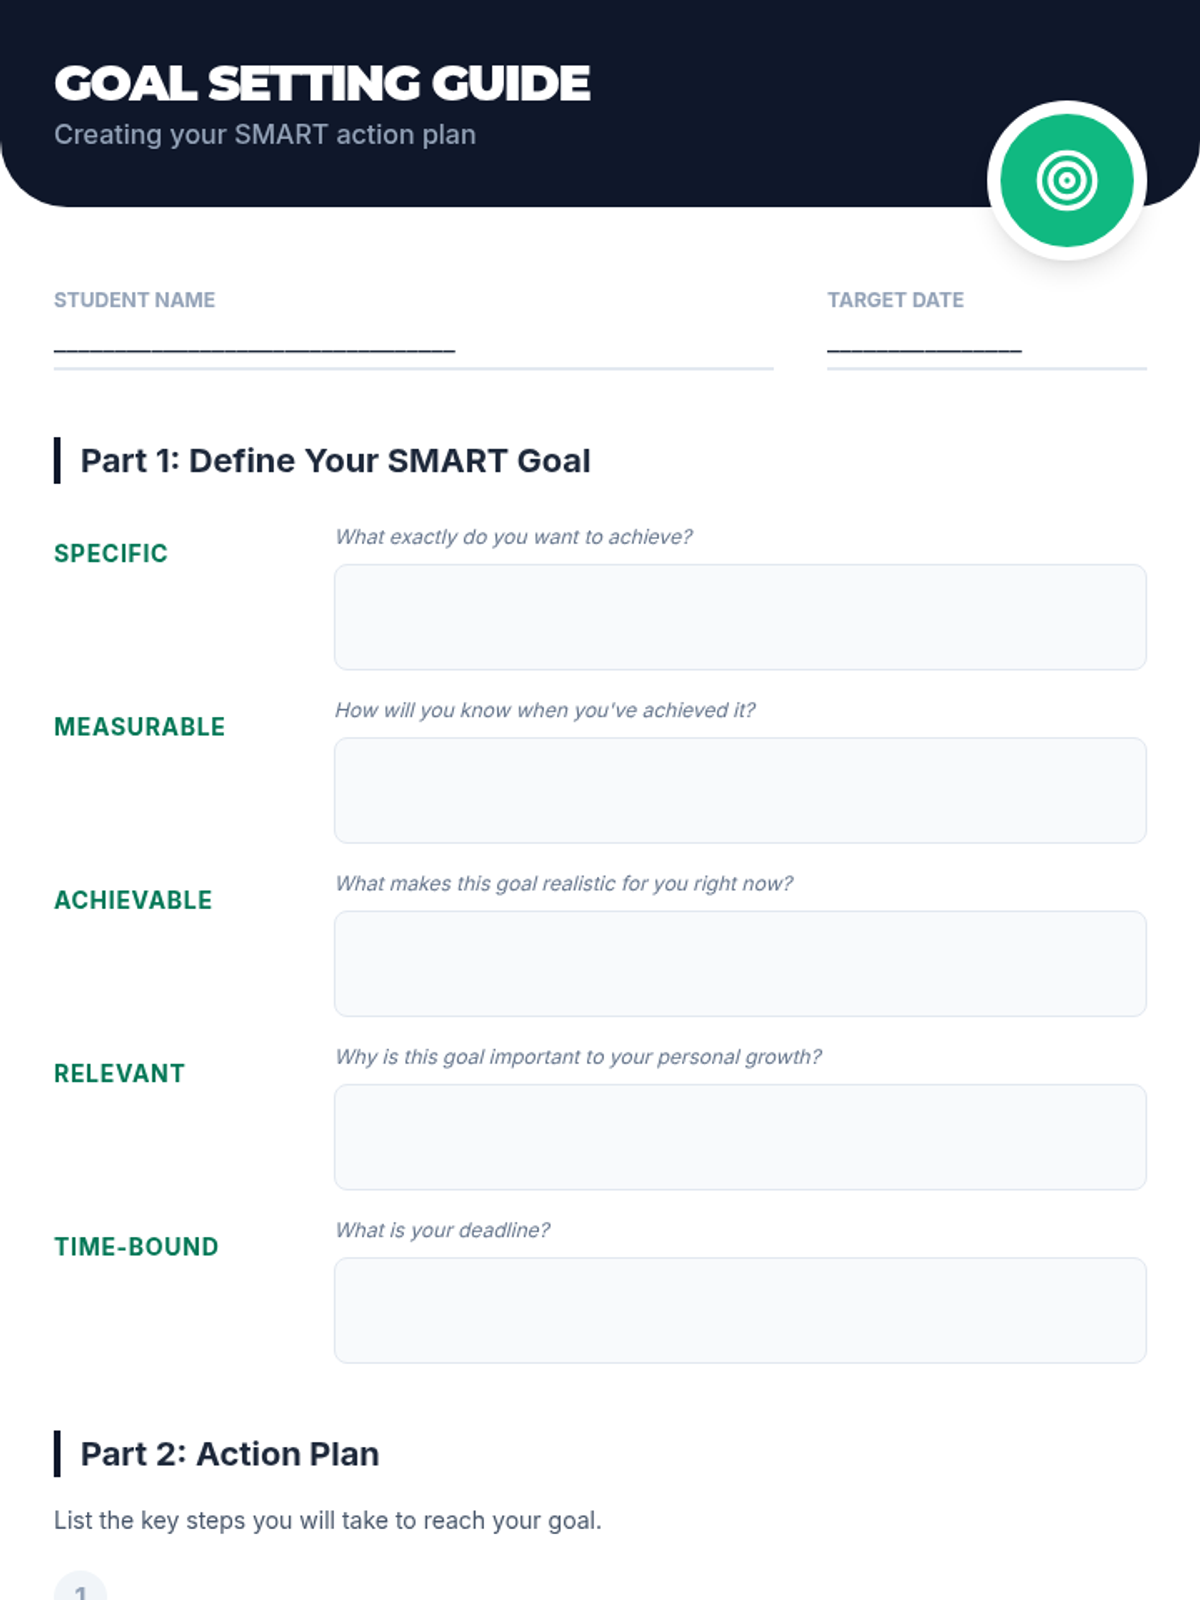Click the Time-Bound deadline answer box
Screen dimensions: 1200x1600
point(740,1310)
